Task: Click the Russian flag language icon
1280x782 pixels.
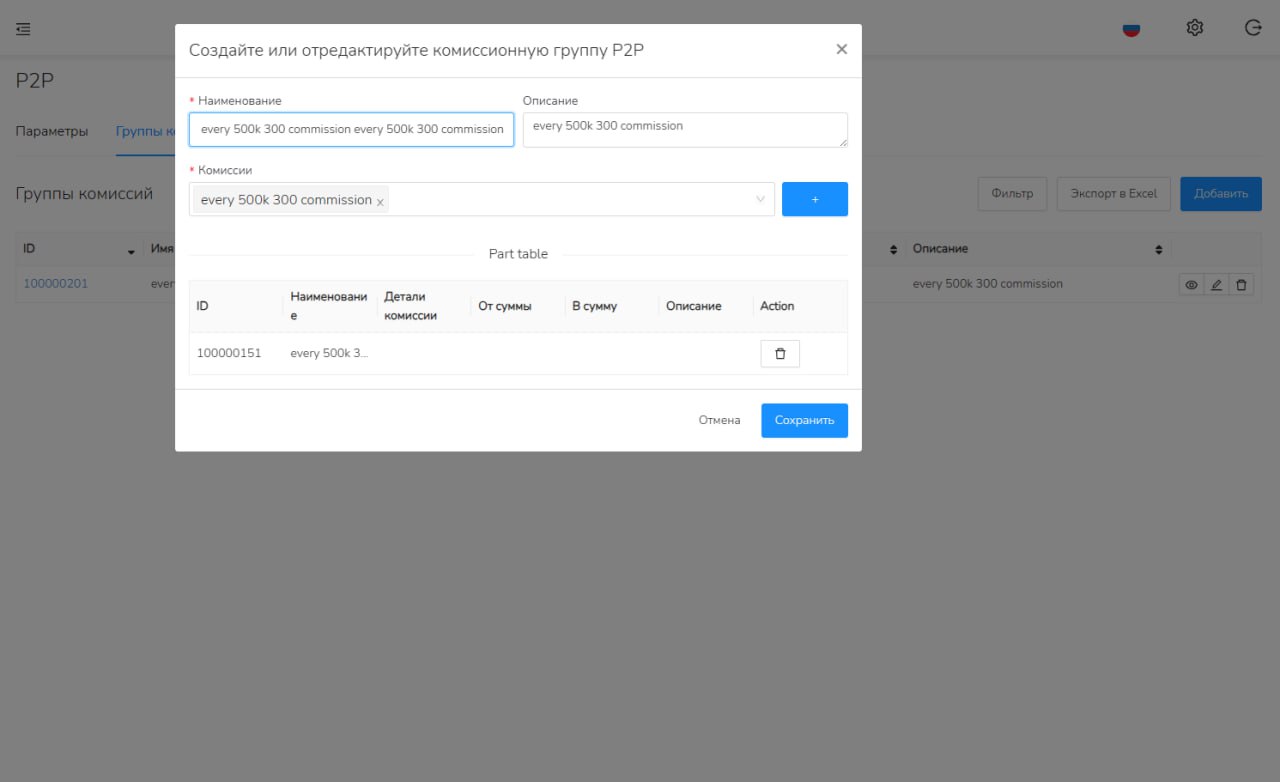Action: click(x=1131, y=29)
